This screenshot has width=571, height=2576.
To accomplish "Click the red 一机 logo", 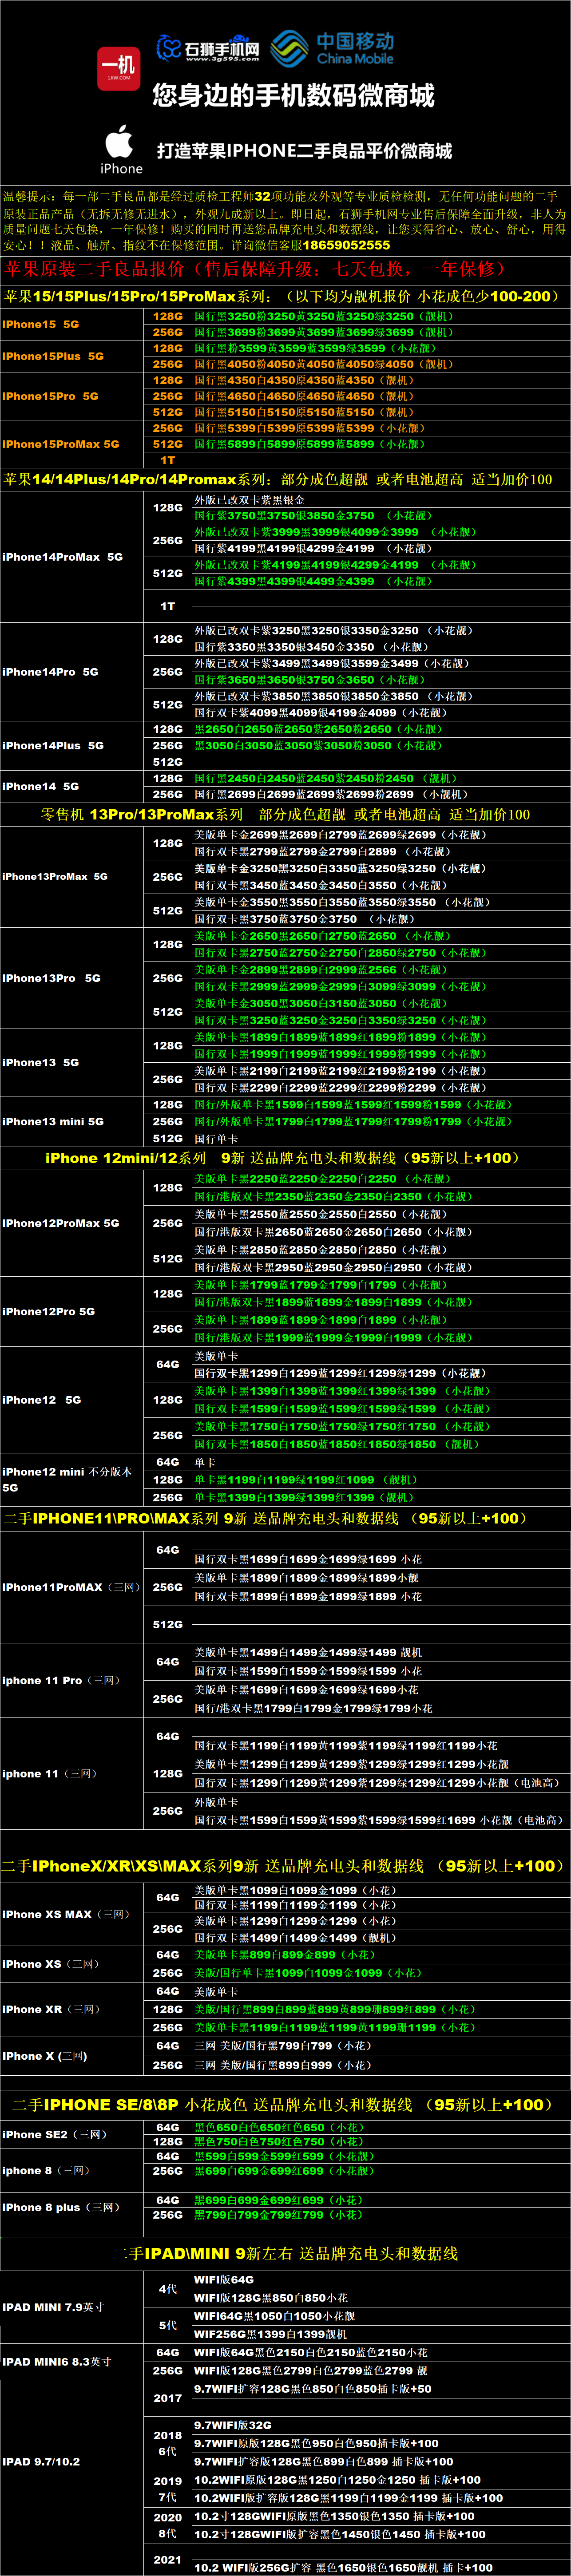I will [x=118, y=68].
